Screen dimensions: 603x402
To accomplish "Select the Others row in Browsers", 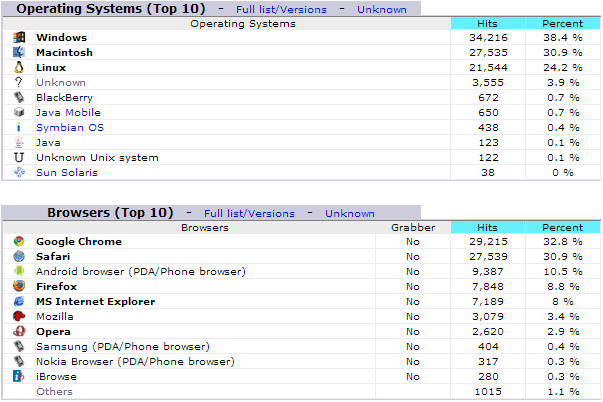I will click(54, 391).
